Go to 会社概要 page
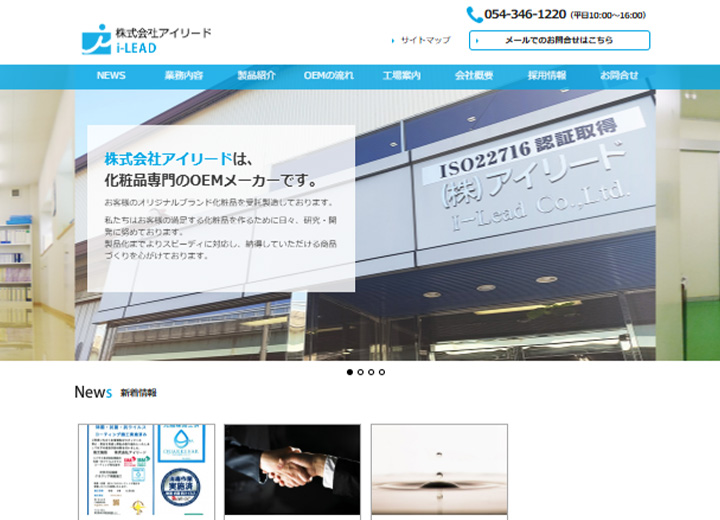Image resolution: width=720 pixels, height=520 pixels. coord(474,76)
